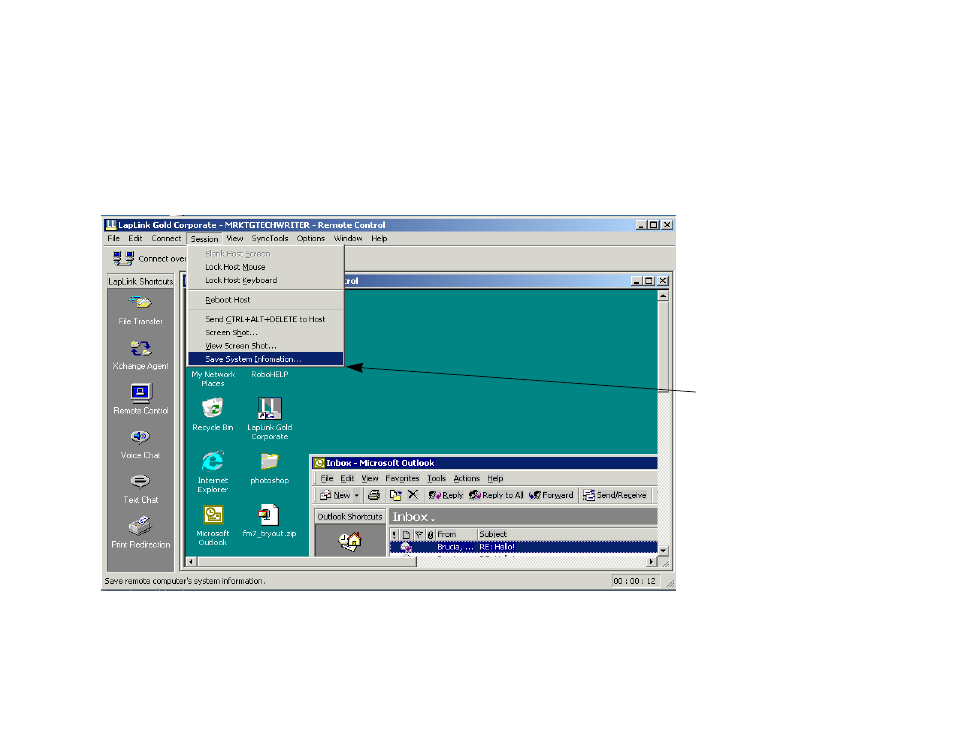Click Forward button in Outlook toolbar
The image size is (954, 742).
point(551,495)
